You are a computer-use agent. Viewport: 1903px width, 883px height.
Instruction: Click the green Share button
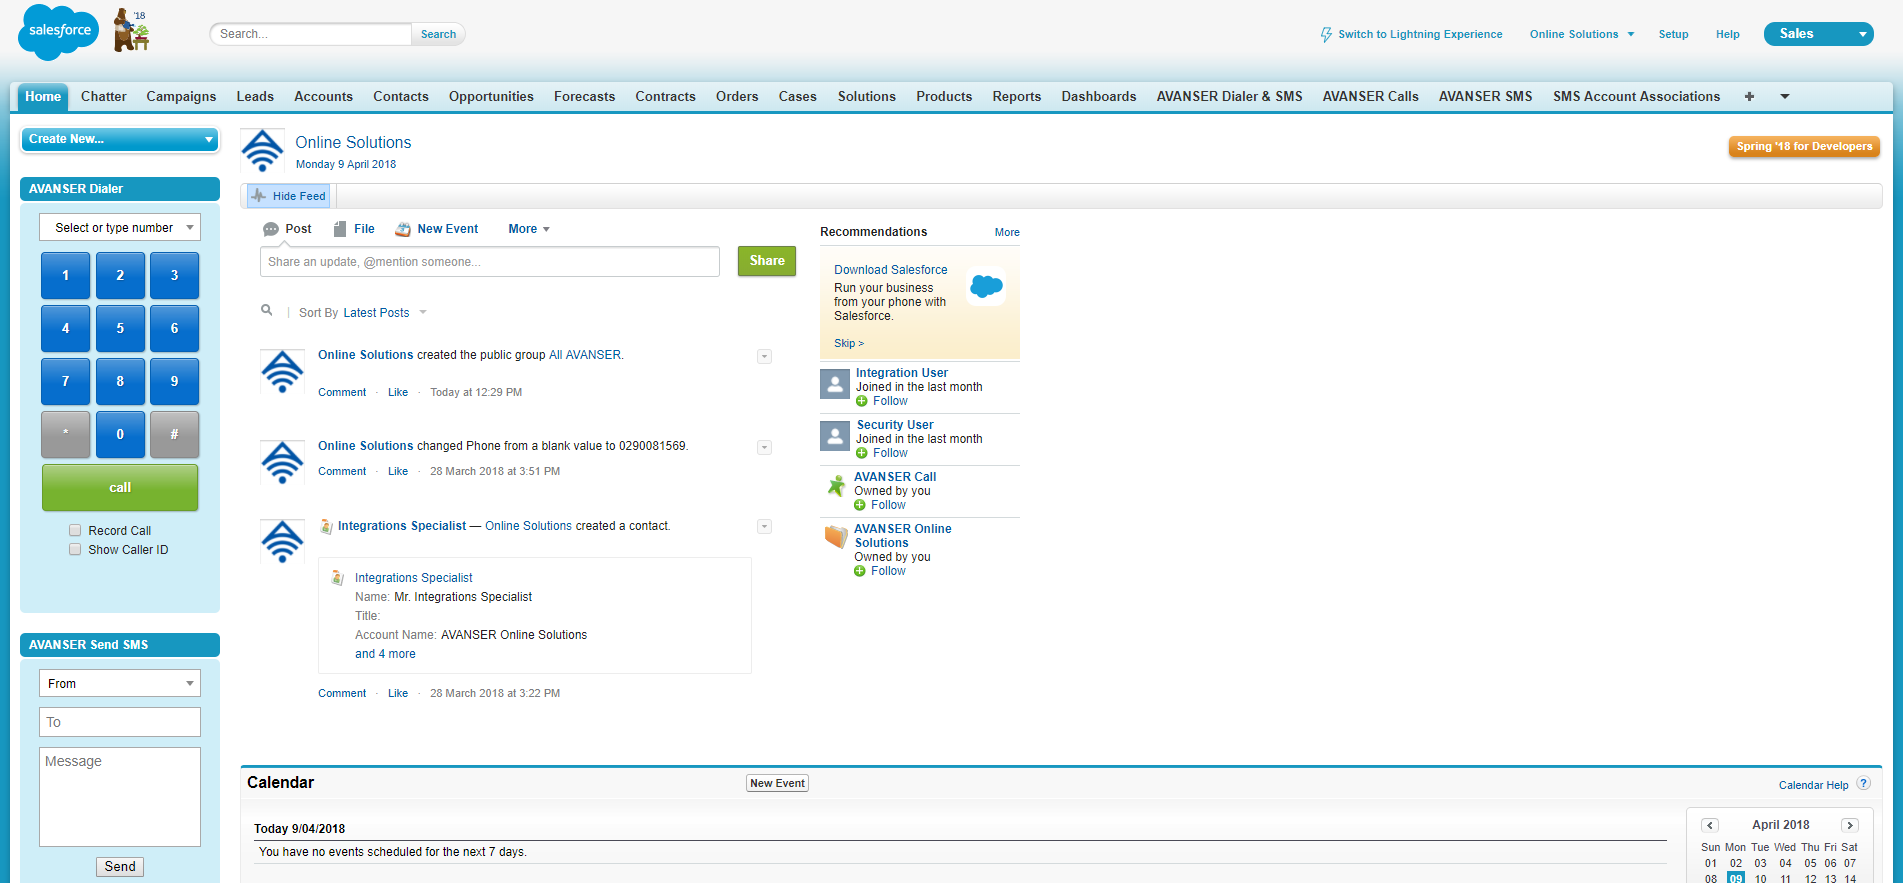[767, 261]
